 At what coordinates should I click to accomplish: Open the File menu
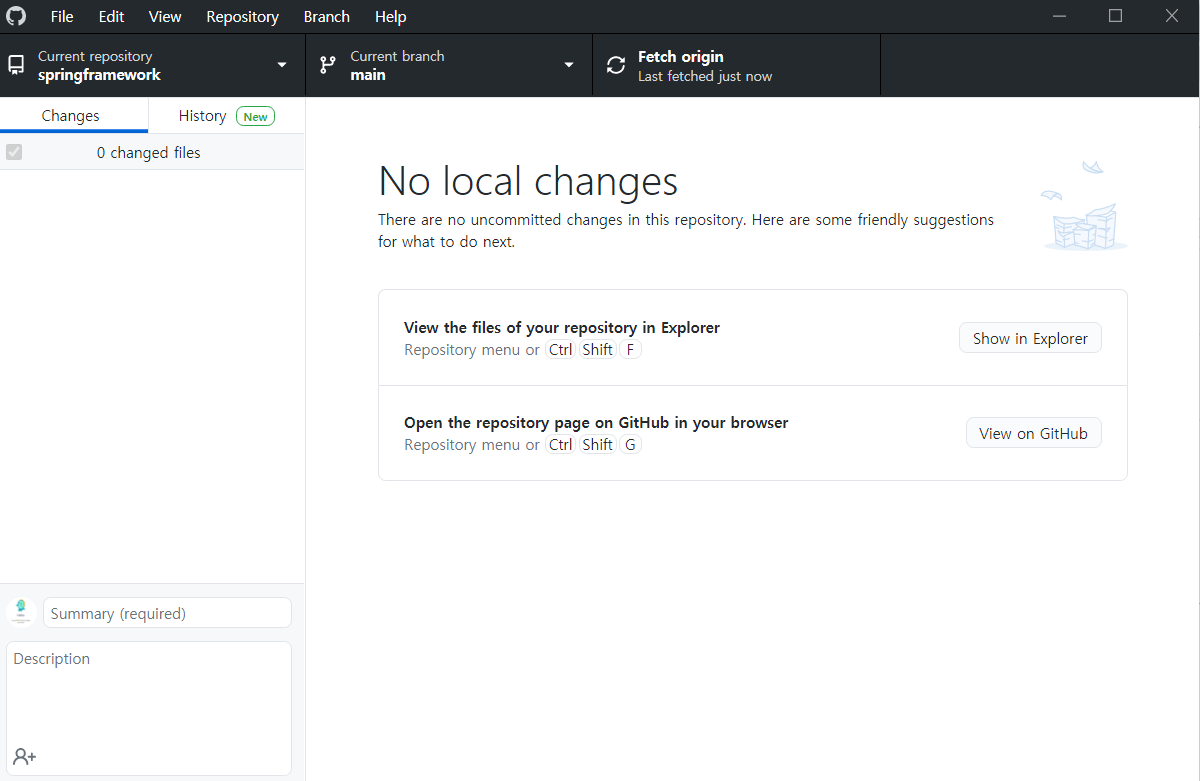(62, 16)
